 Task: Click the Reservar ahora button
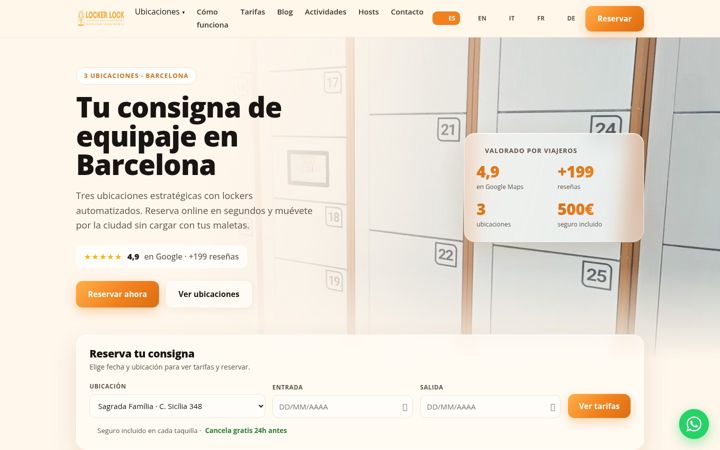(118, 294)
